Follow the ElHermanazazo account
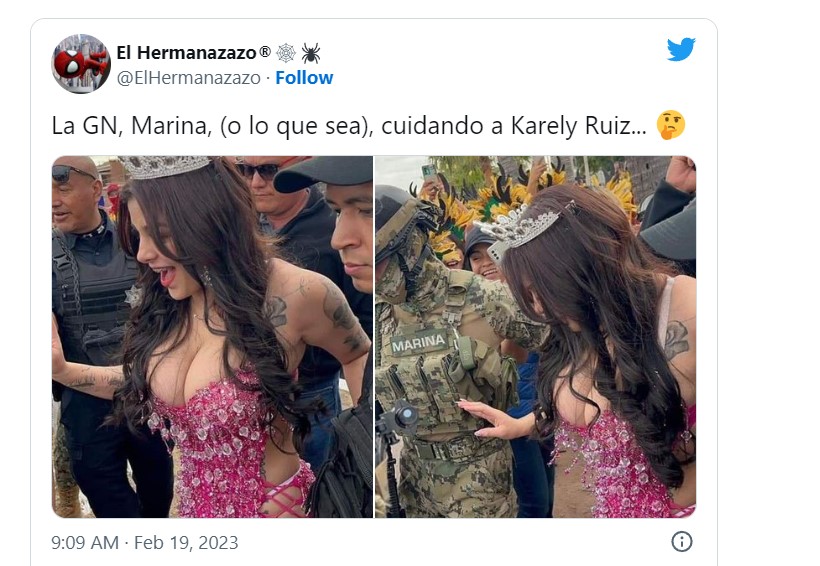The height and width of the screenshot is (566, 820). pos(304,77)
